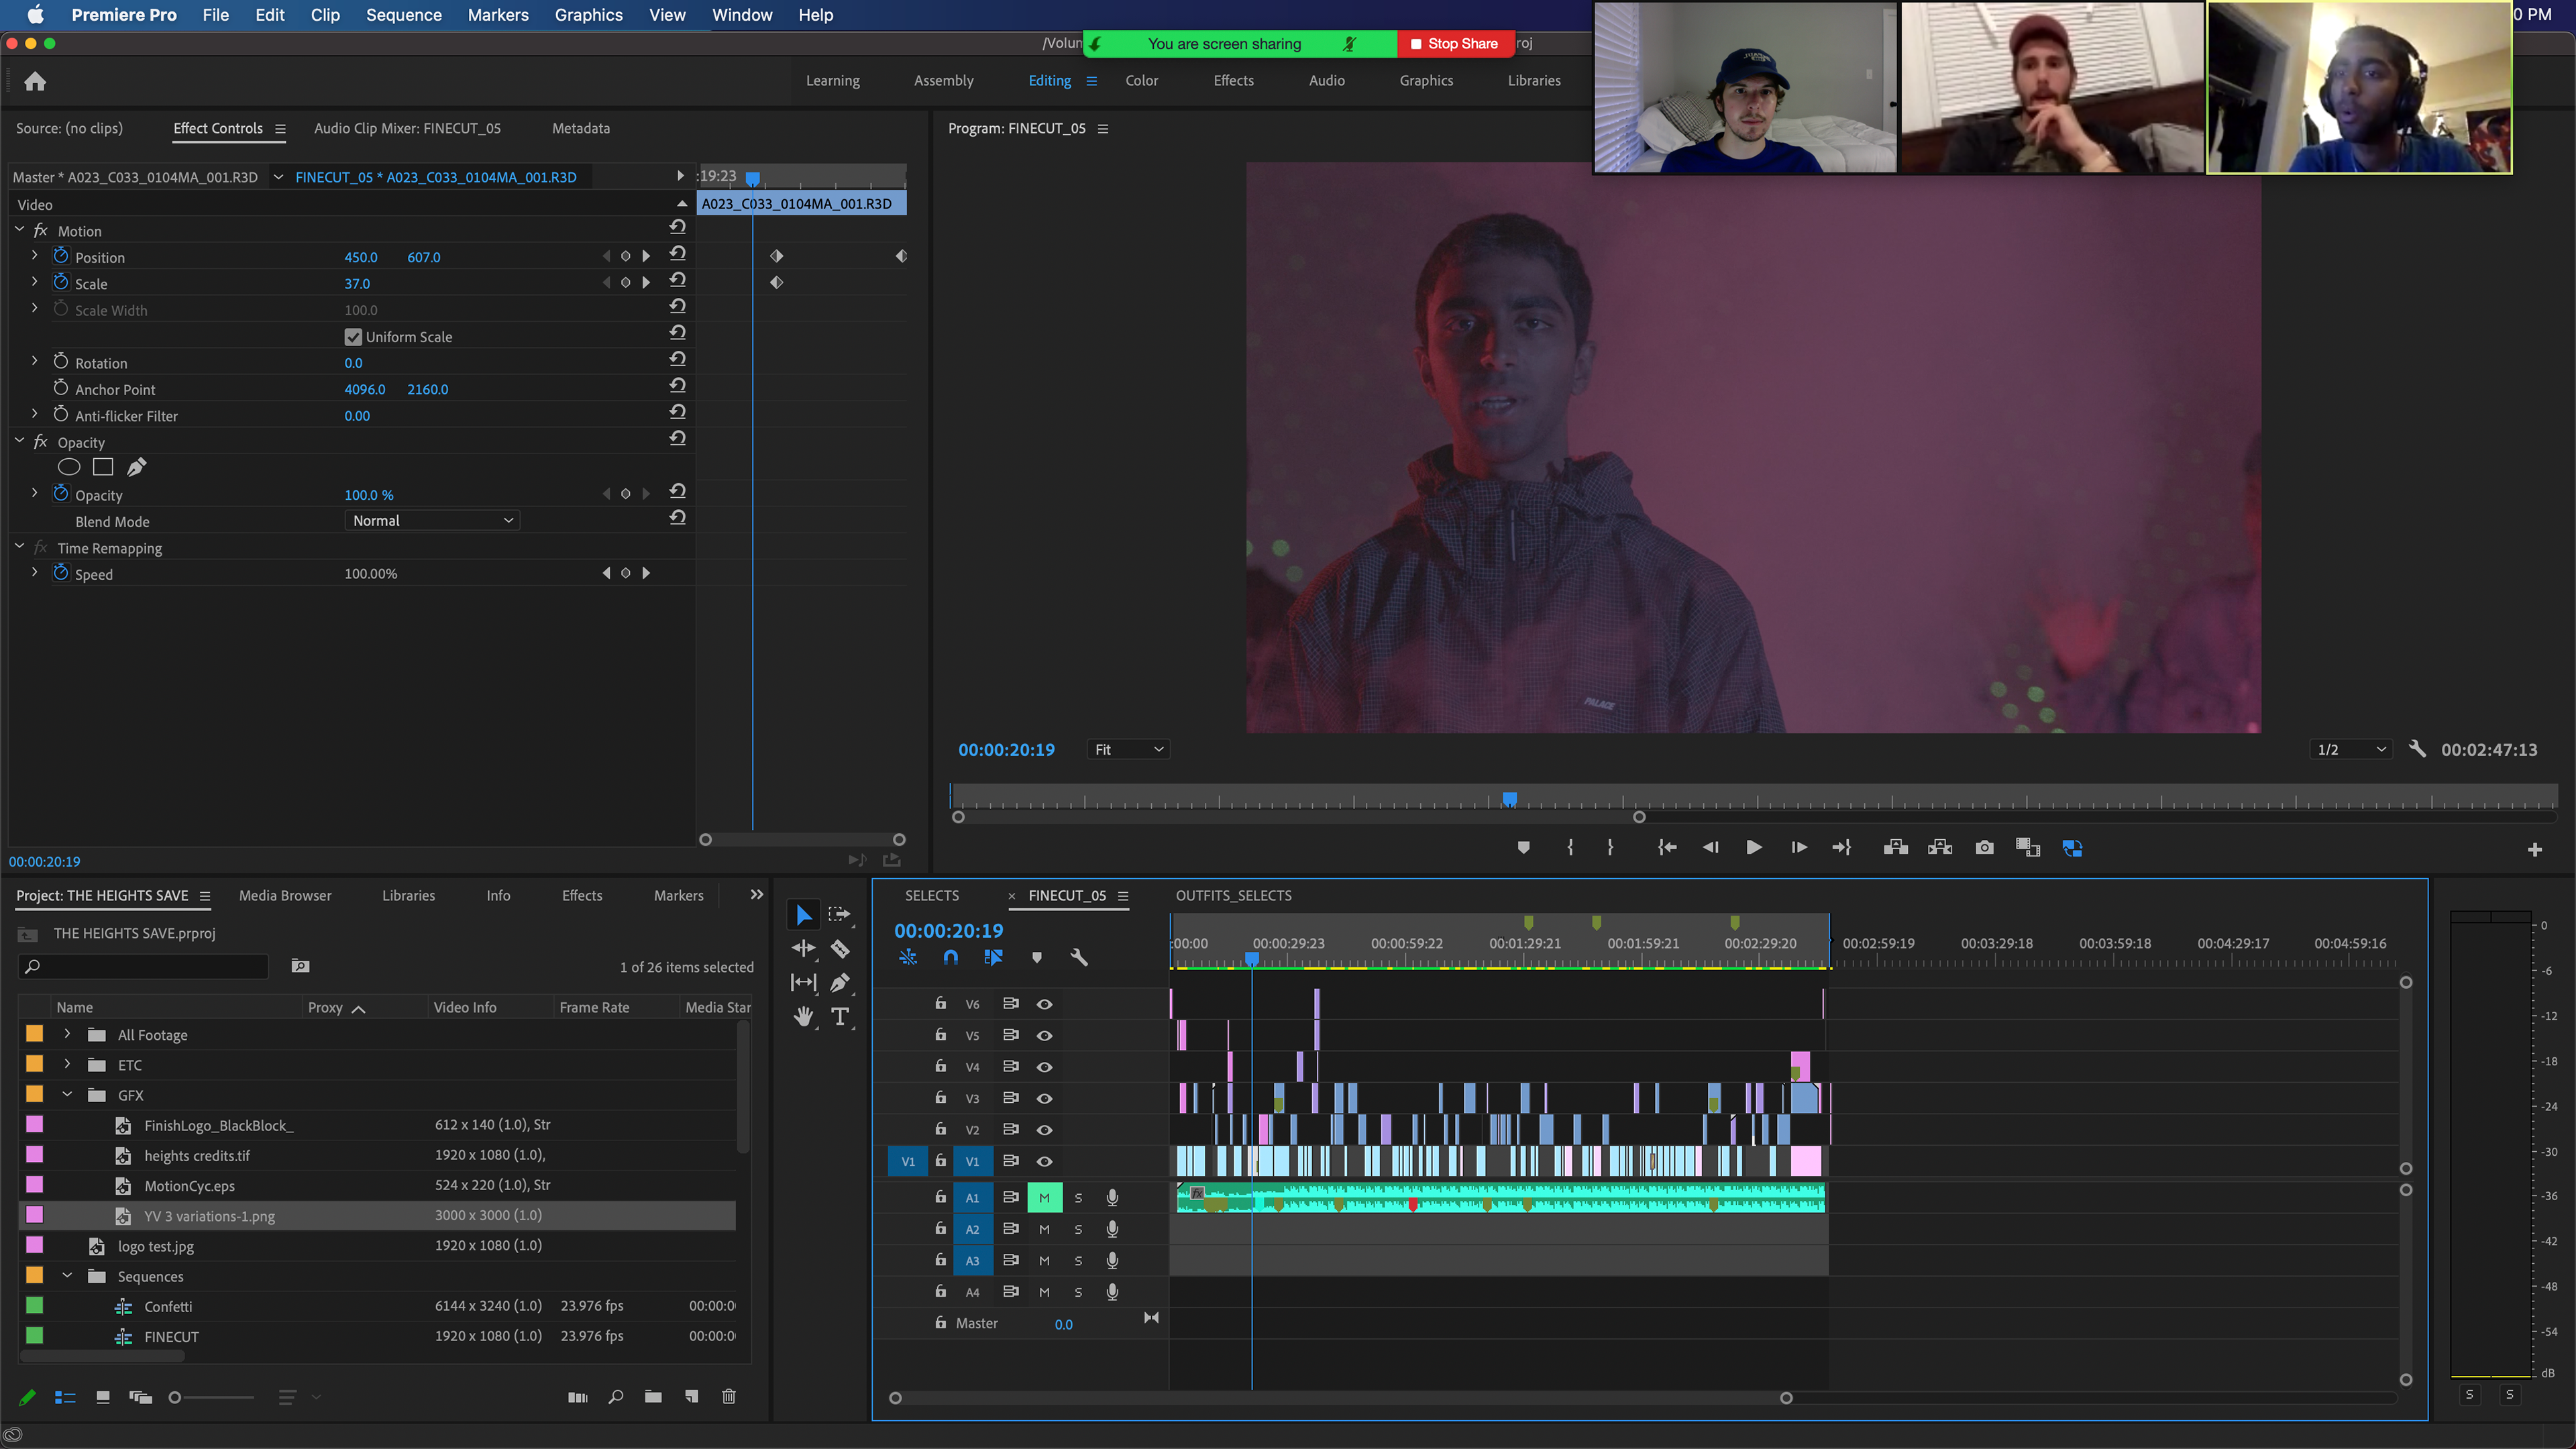This screenshot has height=1449, width=2576.
Task: Switch to OUTFITS_SELECTS sequence tab
Action: point(1233,896)
